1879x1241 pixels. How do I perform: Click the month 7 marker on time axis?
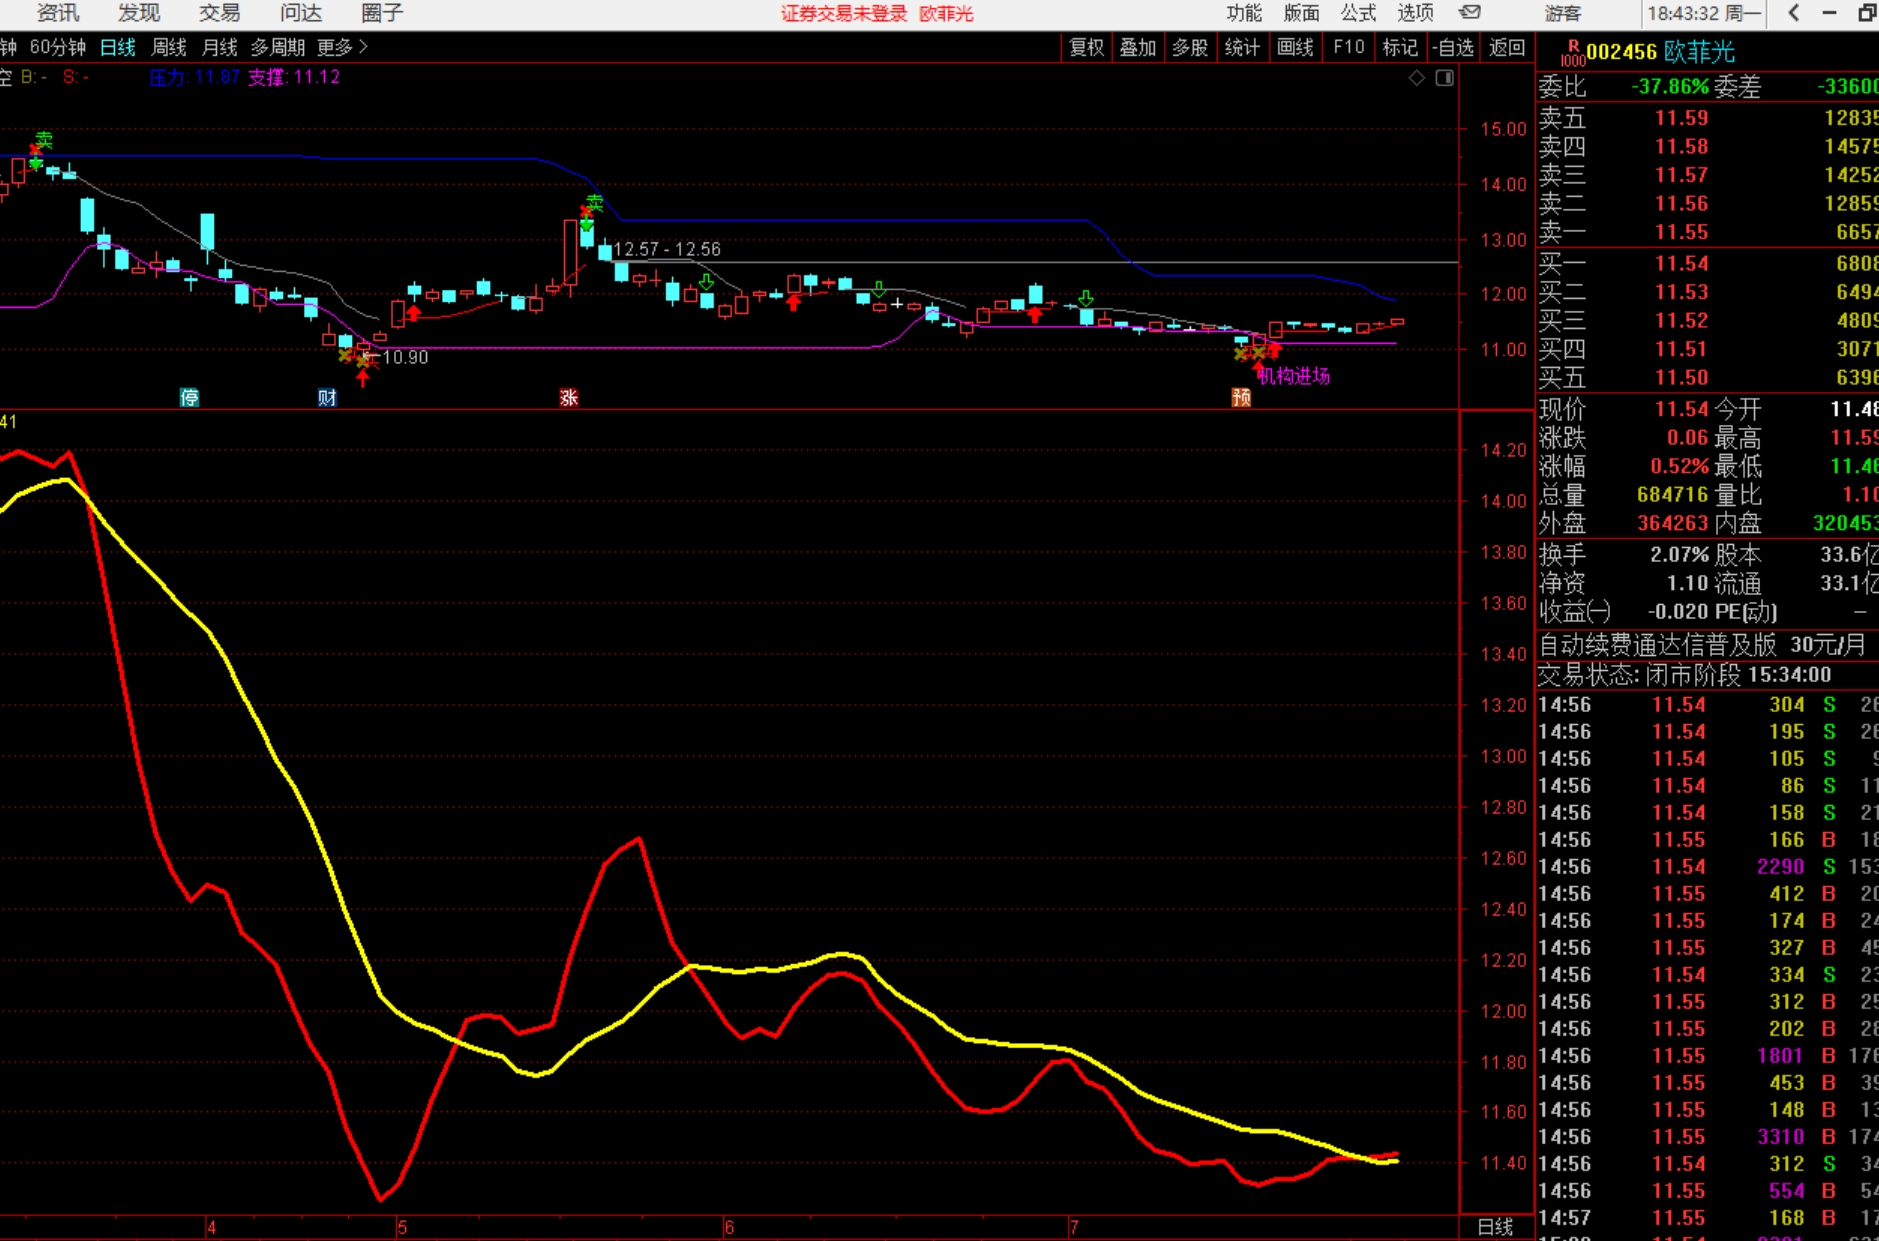coord(1074,1228)
